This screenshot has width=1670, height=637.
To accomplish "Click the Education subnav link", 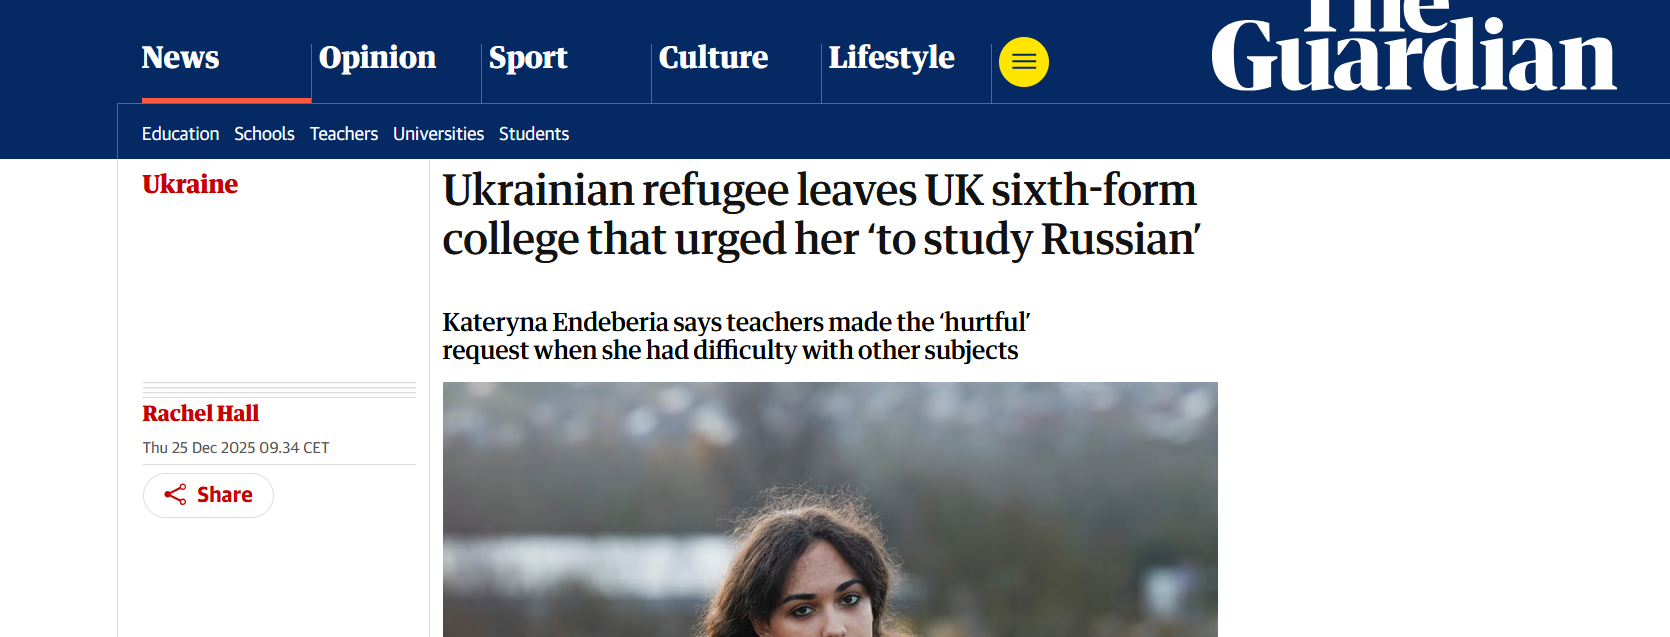I will 180,134.
